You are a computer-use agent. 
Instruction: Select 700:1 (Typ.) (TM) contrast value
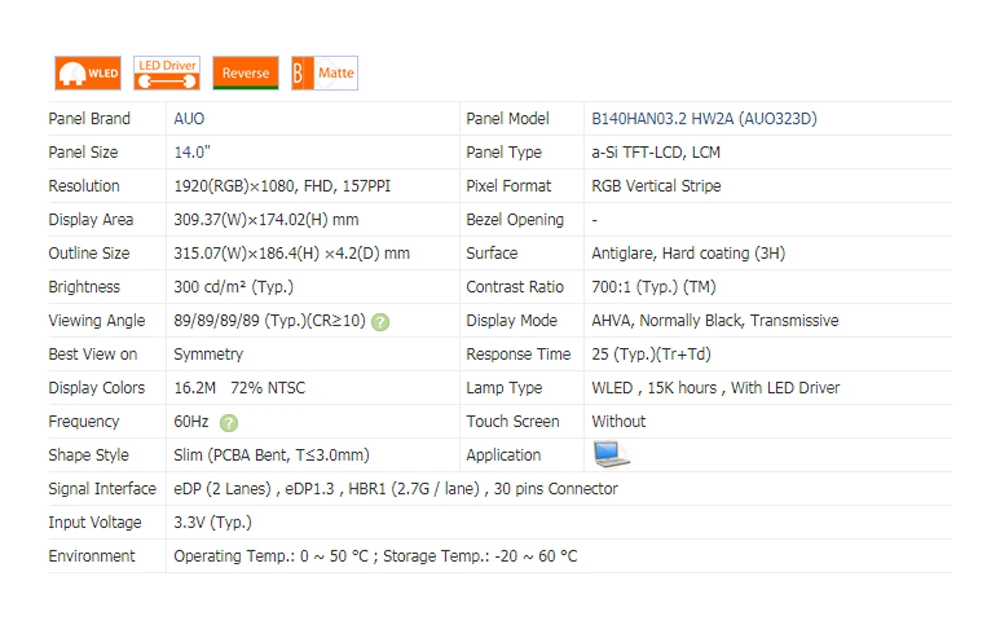point(654,287)
